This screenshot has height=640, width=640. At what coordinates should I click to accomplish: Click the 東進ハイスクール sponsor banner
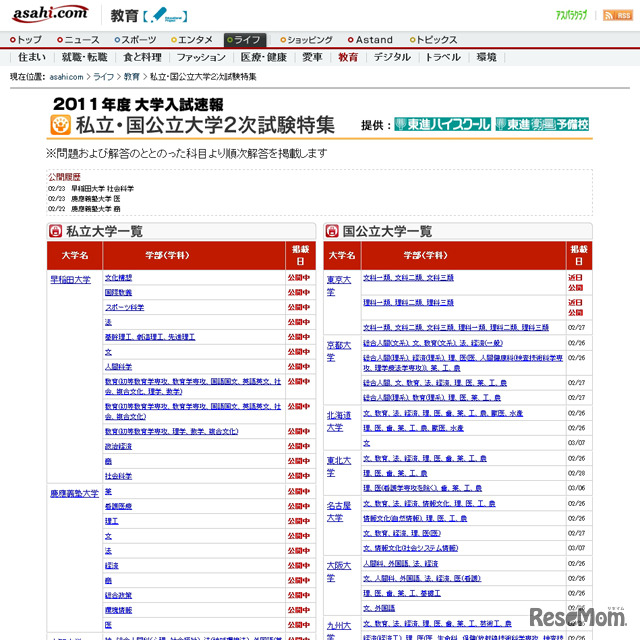click(442, 124)
